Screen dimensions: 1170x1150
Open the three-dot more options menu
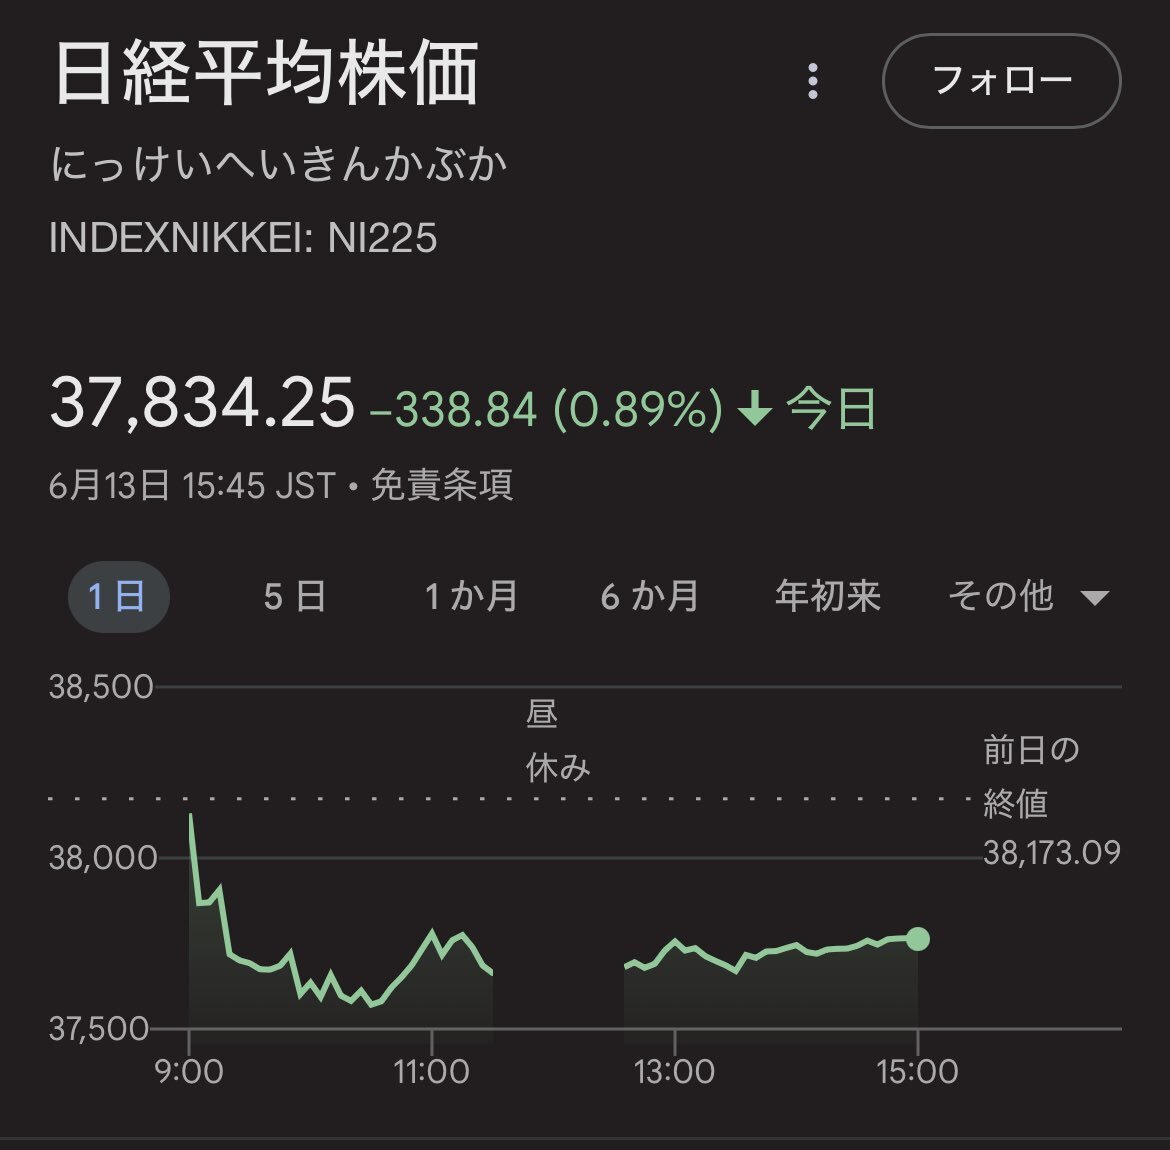click(x=813, y=81)
